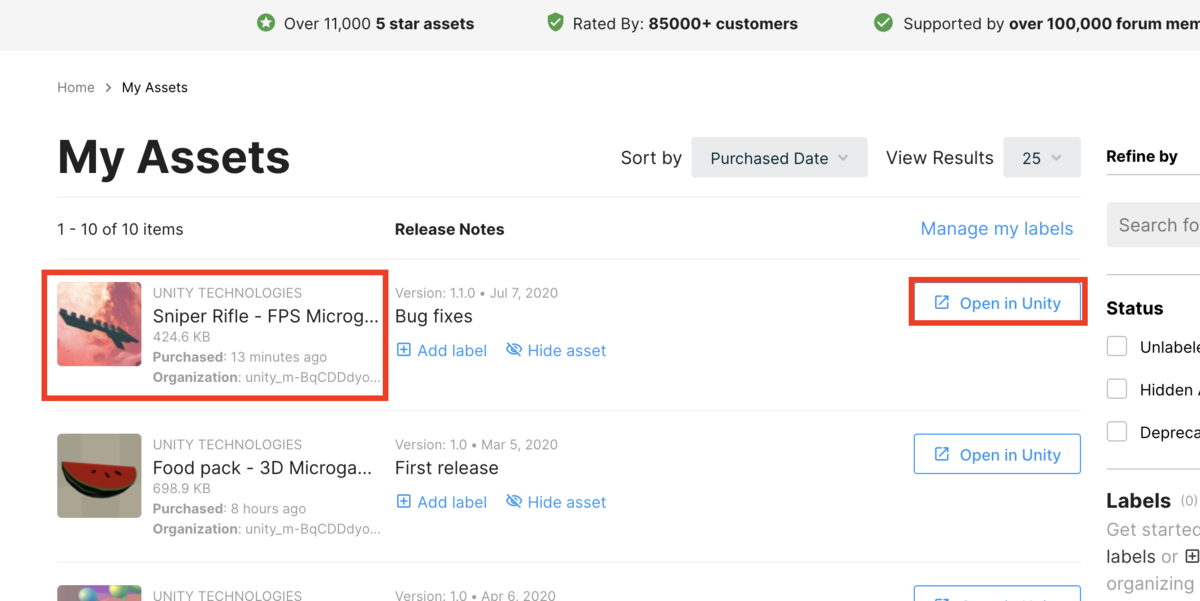Viewport: 1200px width, 601px height.
Task: Open the Purchased Date sort dropdown
Action: coord(779,158)
